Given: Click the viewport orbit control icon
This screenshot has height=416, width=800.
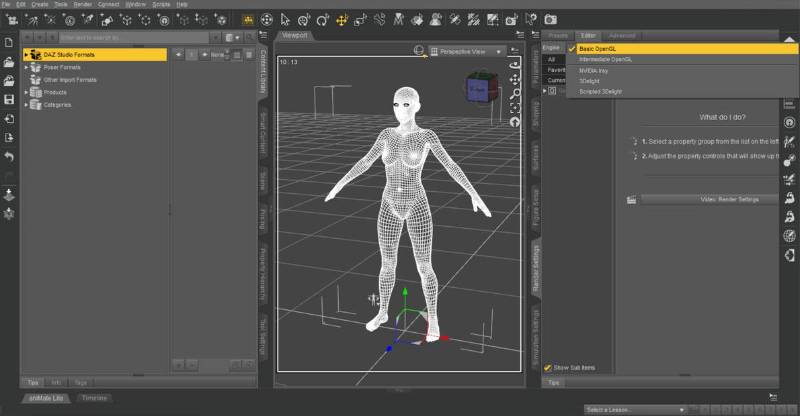Looking at the screenshot, I should coord(515,64).
